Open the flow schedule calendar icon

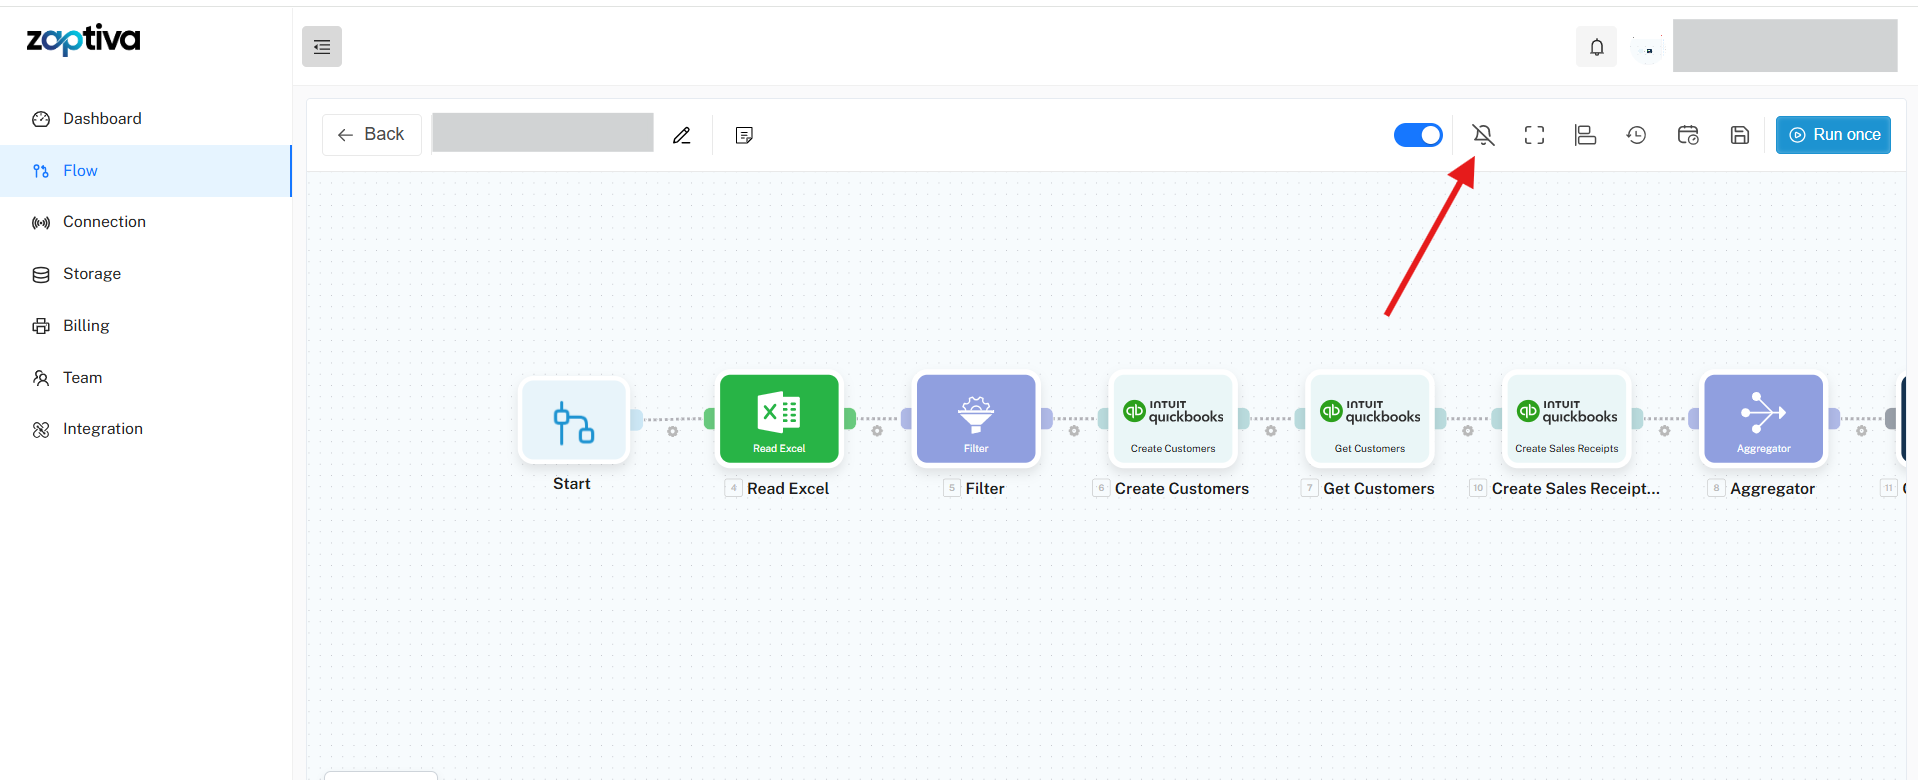pos(1688,135)
